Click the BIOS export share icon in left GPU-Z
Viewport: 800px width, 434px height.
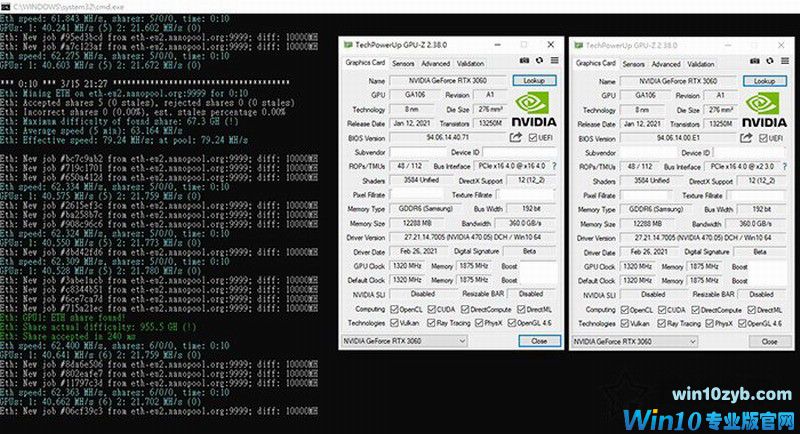[x=517, y=137]
